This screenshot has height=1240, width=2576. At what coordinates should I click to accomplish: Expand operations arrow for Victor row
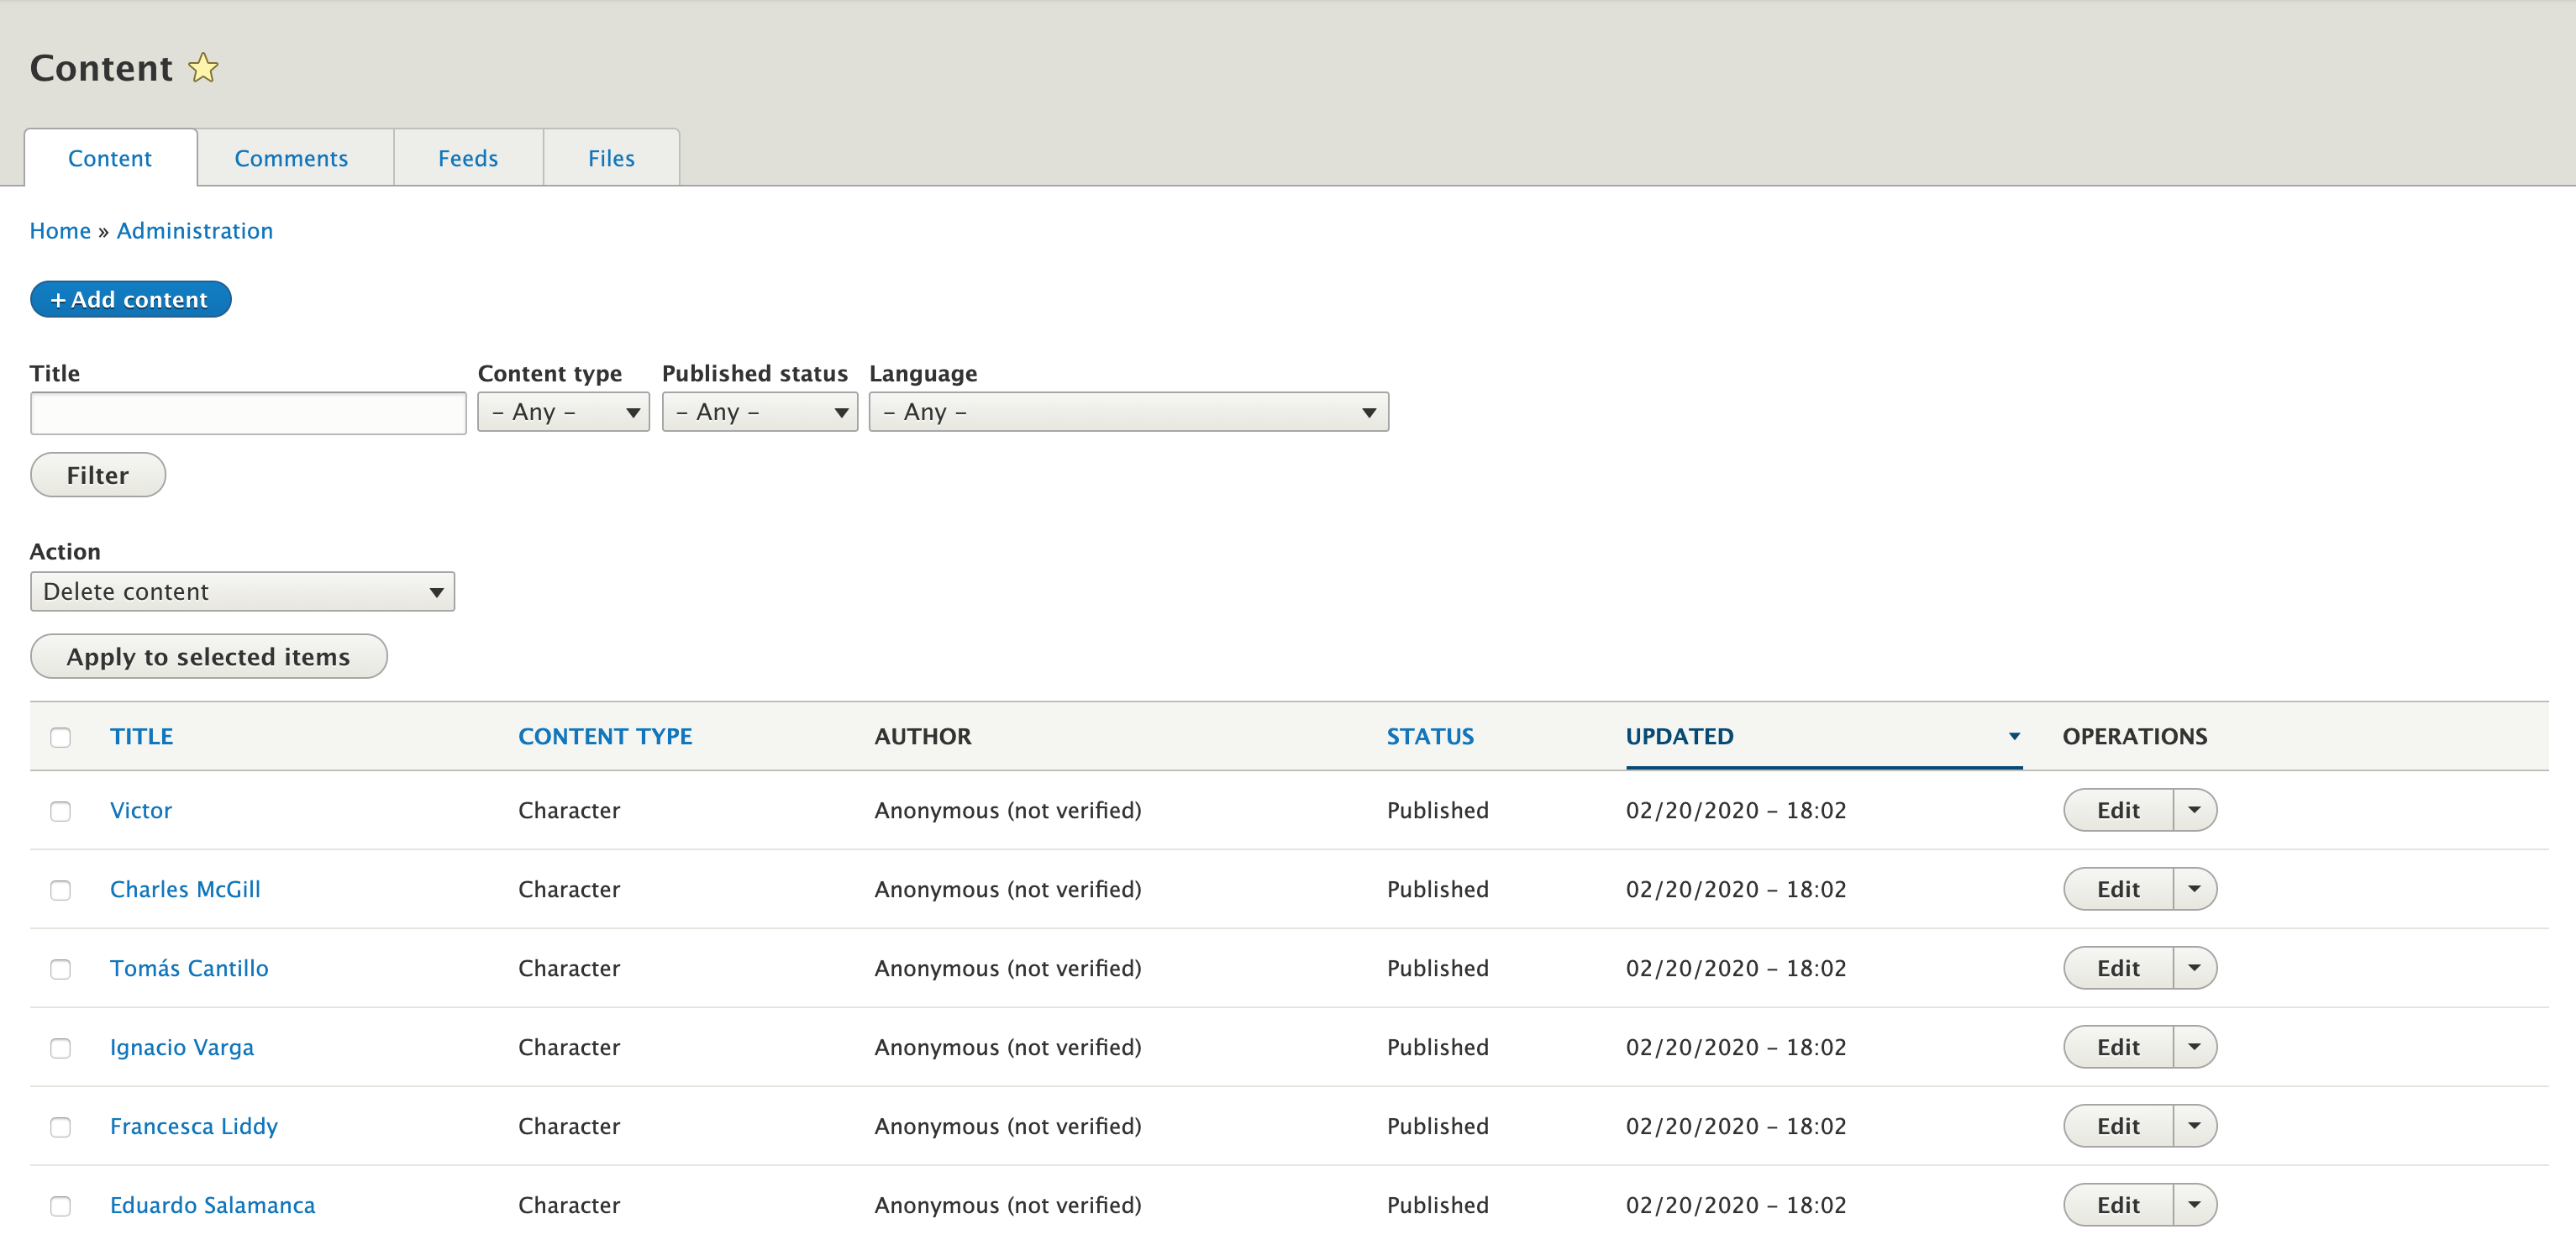[2194, 810]
